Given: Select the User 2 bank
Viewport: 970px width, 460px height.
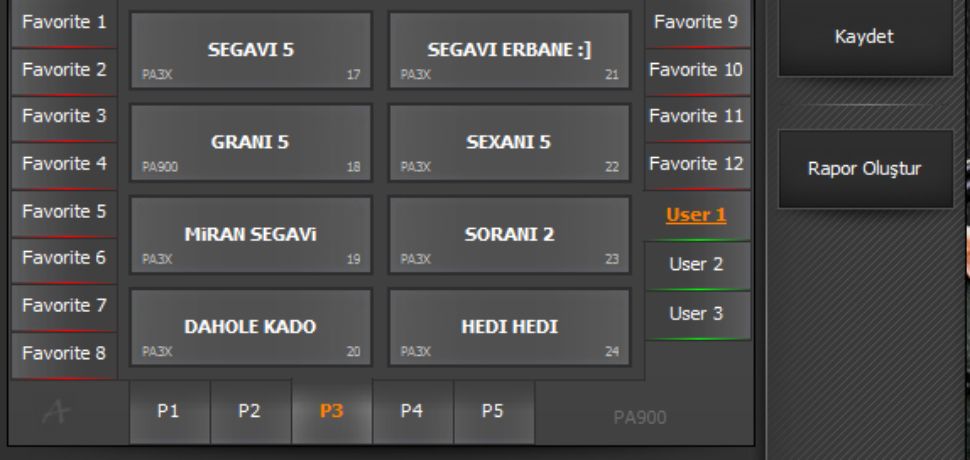Looking at the screenshot, I should point(697,265).
